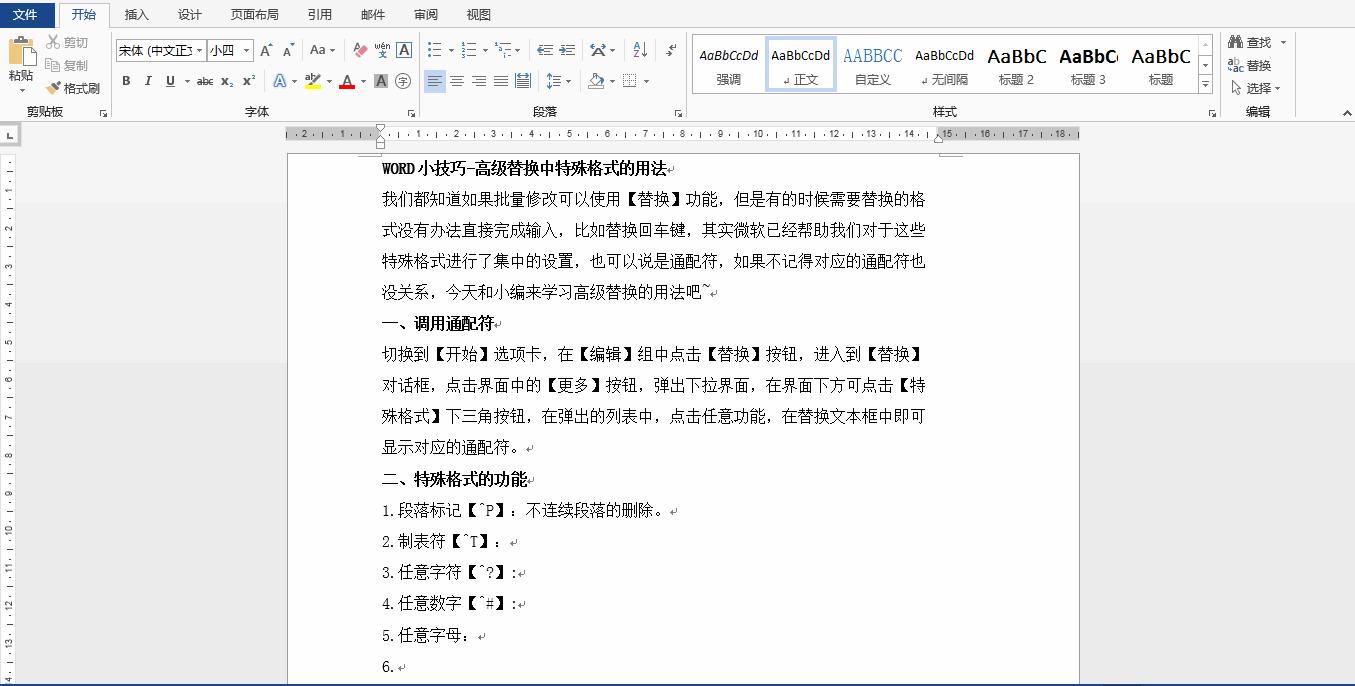Click the sort (A-Z) icon
The height and width of the screenshot is (686, 1355).
pos(638,48)
